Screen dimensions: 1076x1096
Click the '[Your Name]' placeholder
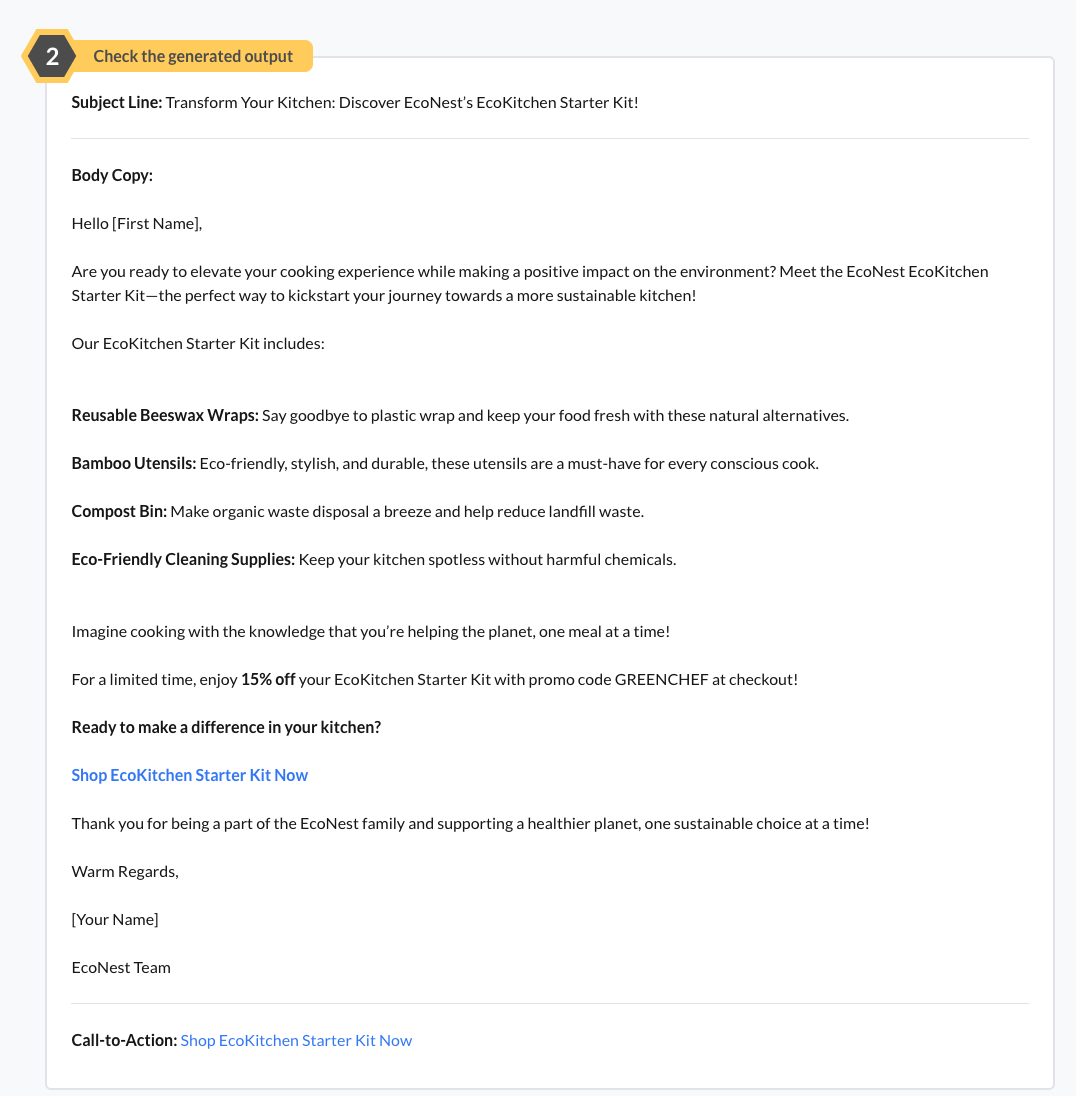pyautogui.click(x=115, y=919)
